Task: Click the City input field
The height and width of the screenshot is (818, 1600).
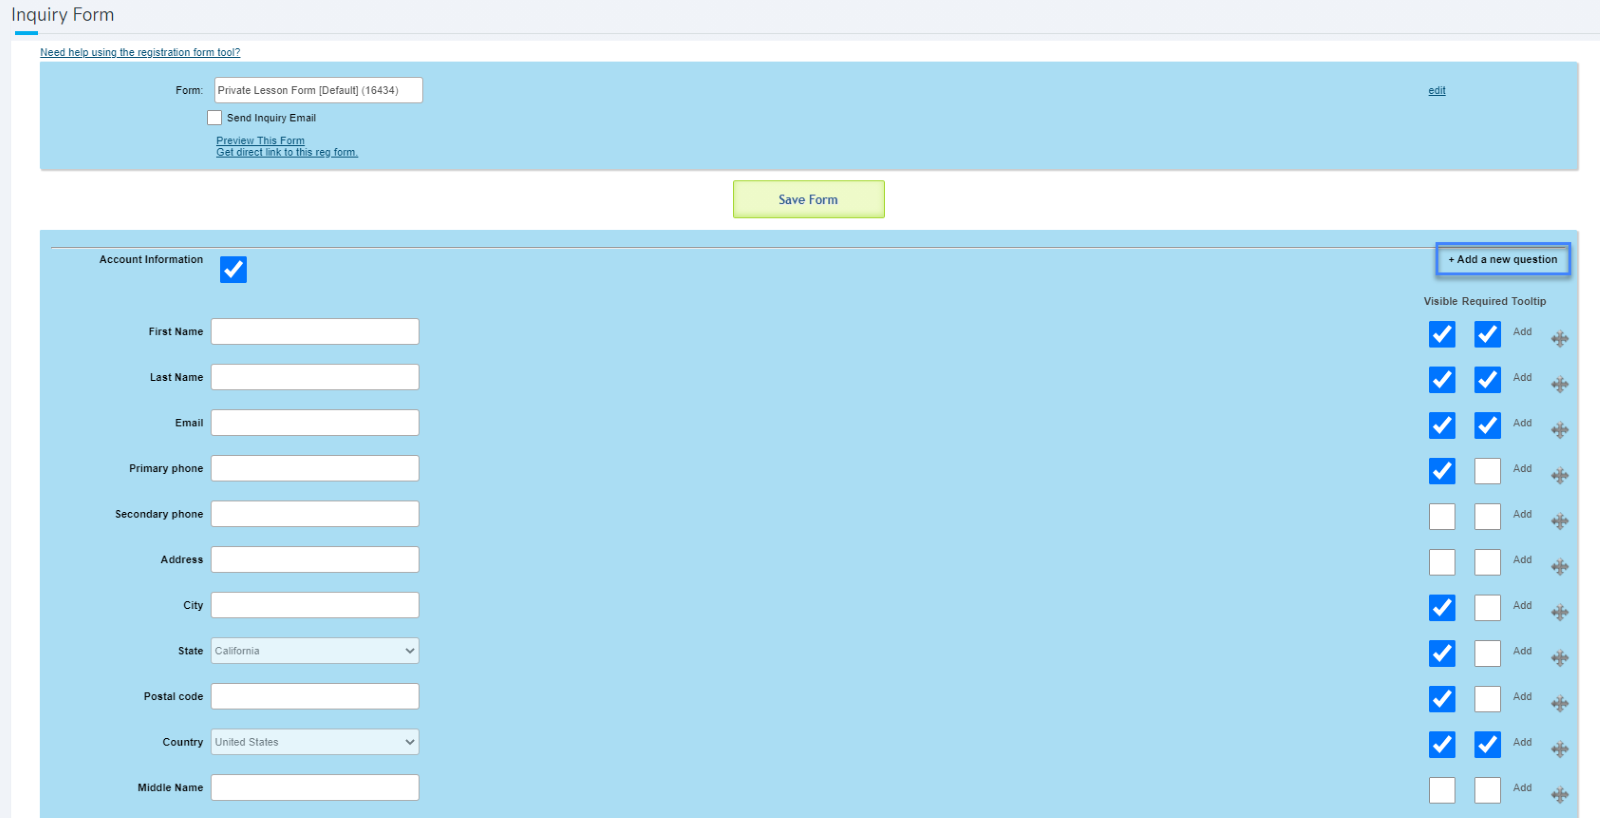Action: tap(315, 605)
